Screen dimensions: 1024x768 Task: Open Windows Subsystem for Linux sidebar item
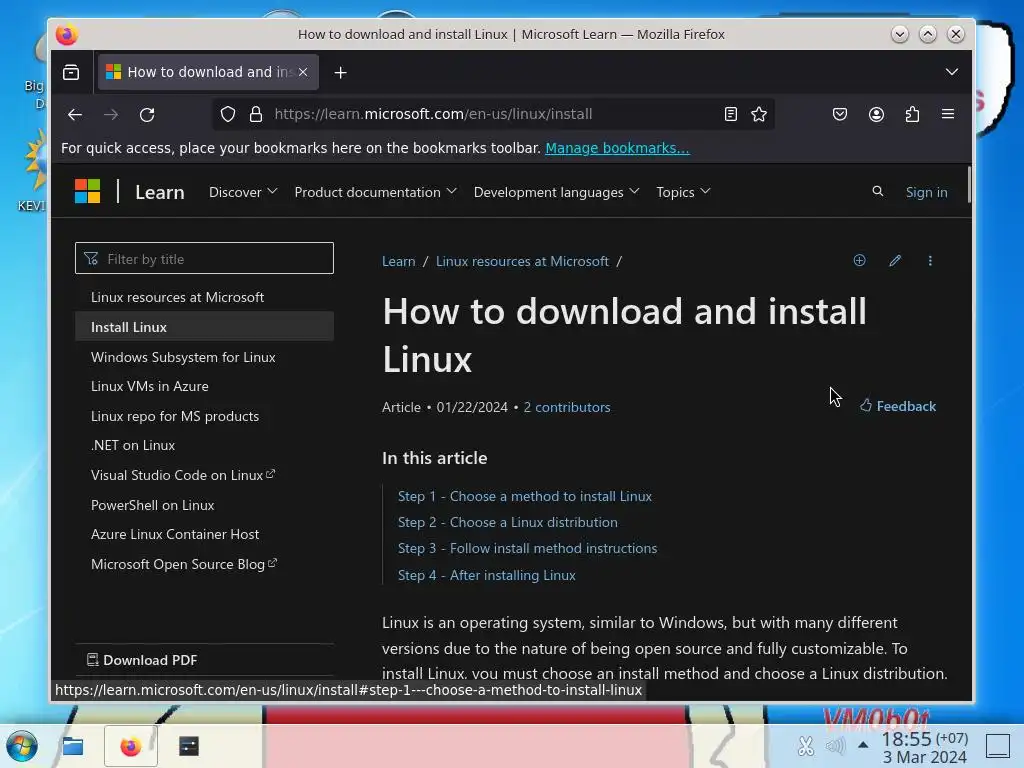click(x=183, y=357)
